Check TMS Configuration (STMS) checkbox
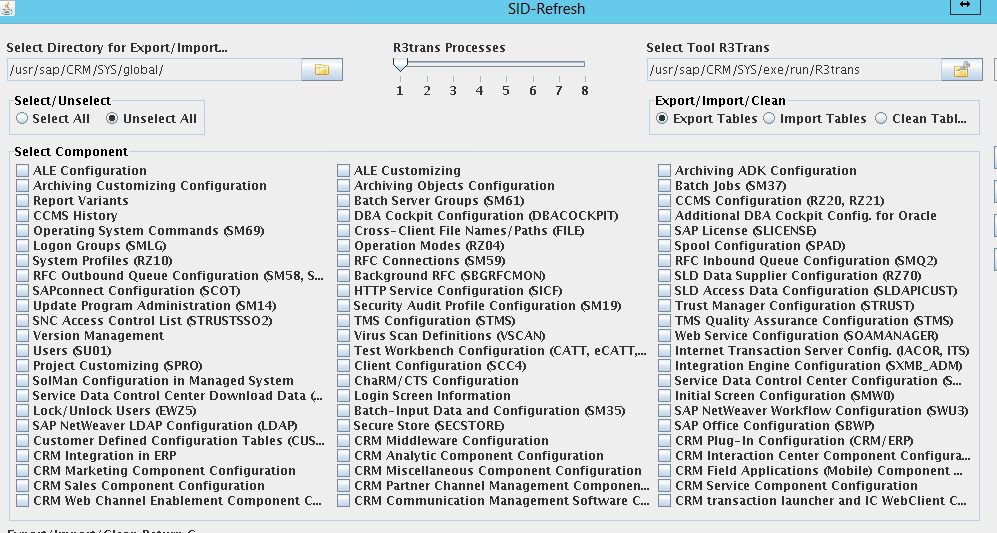 (343, 321)
